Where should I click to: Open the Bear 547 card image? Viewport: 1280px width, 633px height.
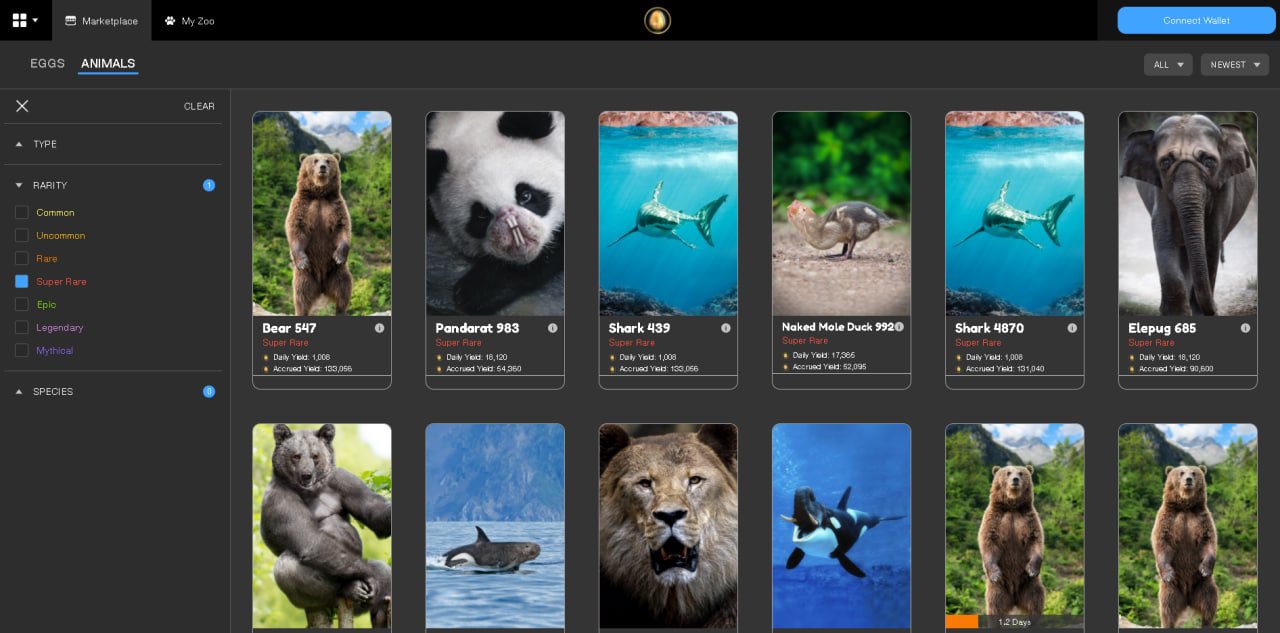pos(322,213)
